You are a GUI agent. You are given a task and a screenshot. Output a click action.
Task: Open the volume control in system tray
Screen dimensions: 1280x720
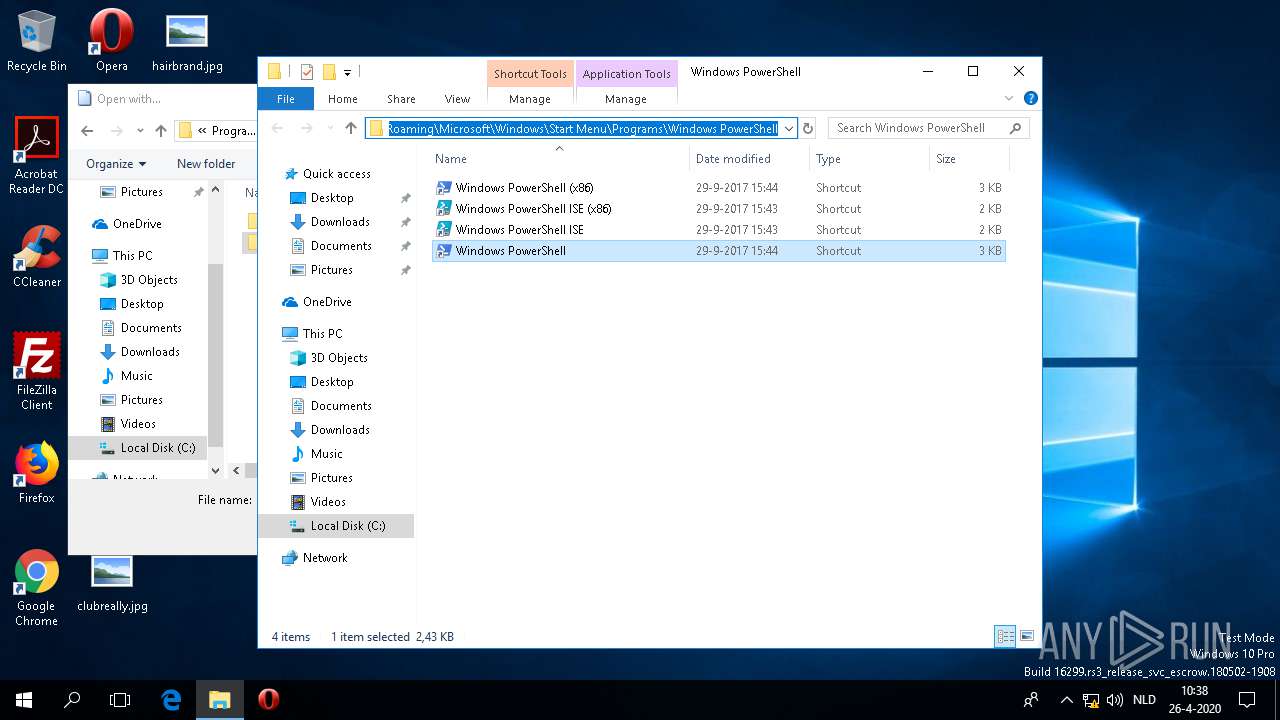pos(1115,700)
